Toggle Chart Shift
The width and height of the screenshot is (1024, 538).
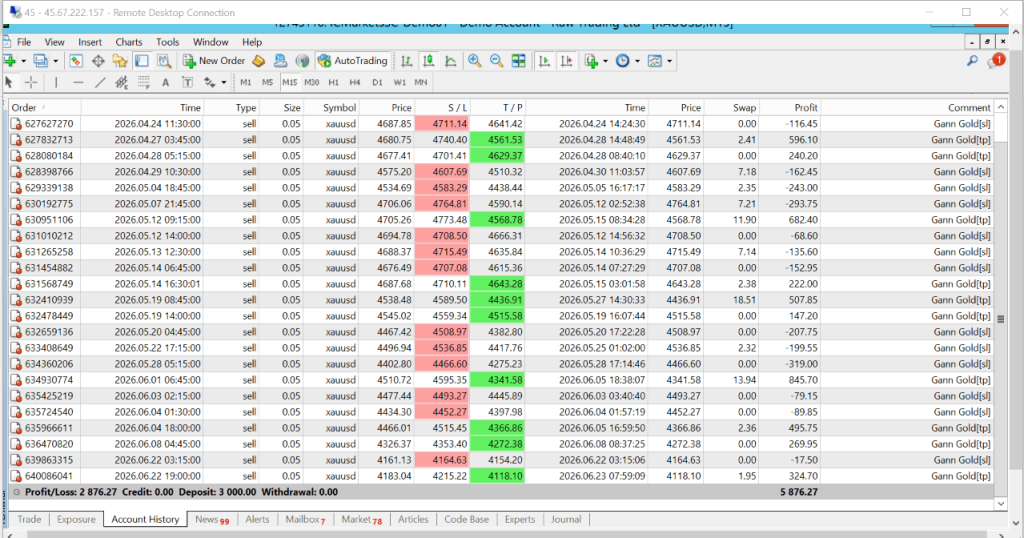click(x=566, y=61)
